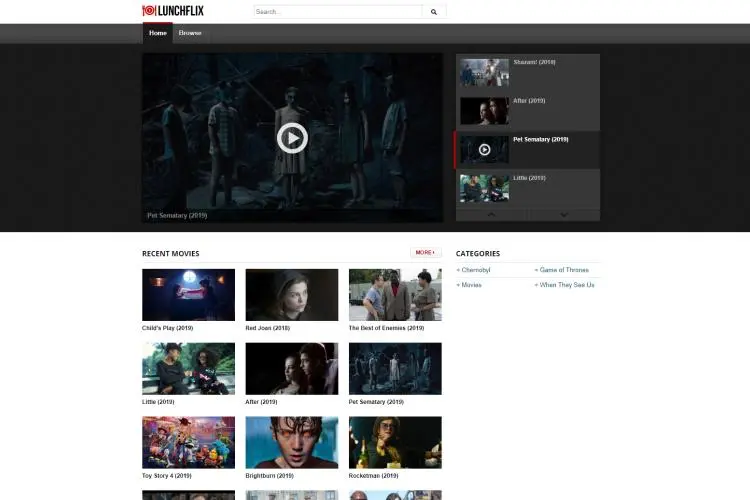Open the Home tab

[x=157, y=33]
